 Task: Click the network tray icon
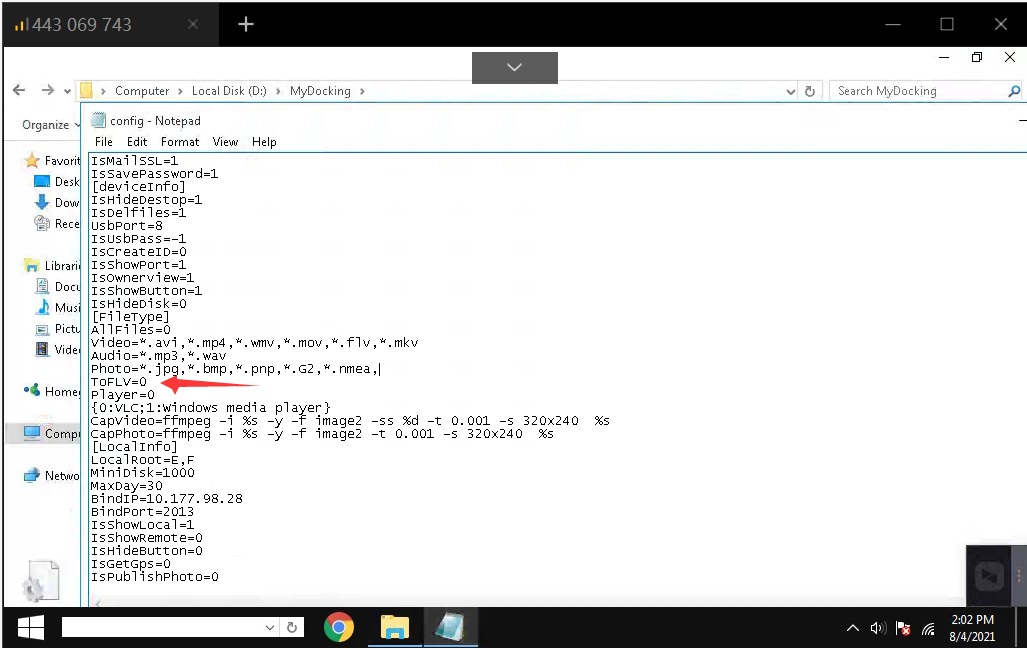(928, 628)
